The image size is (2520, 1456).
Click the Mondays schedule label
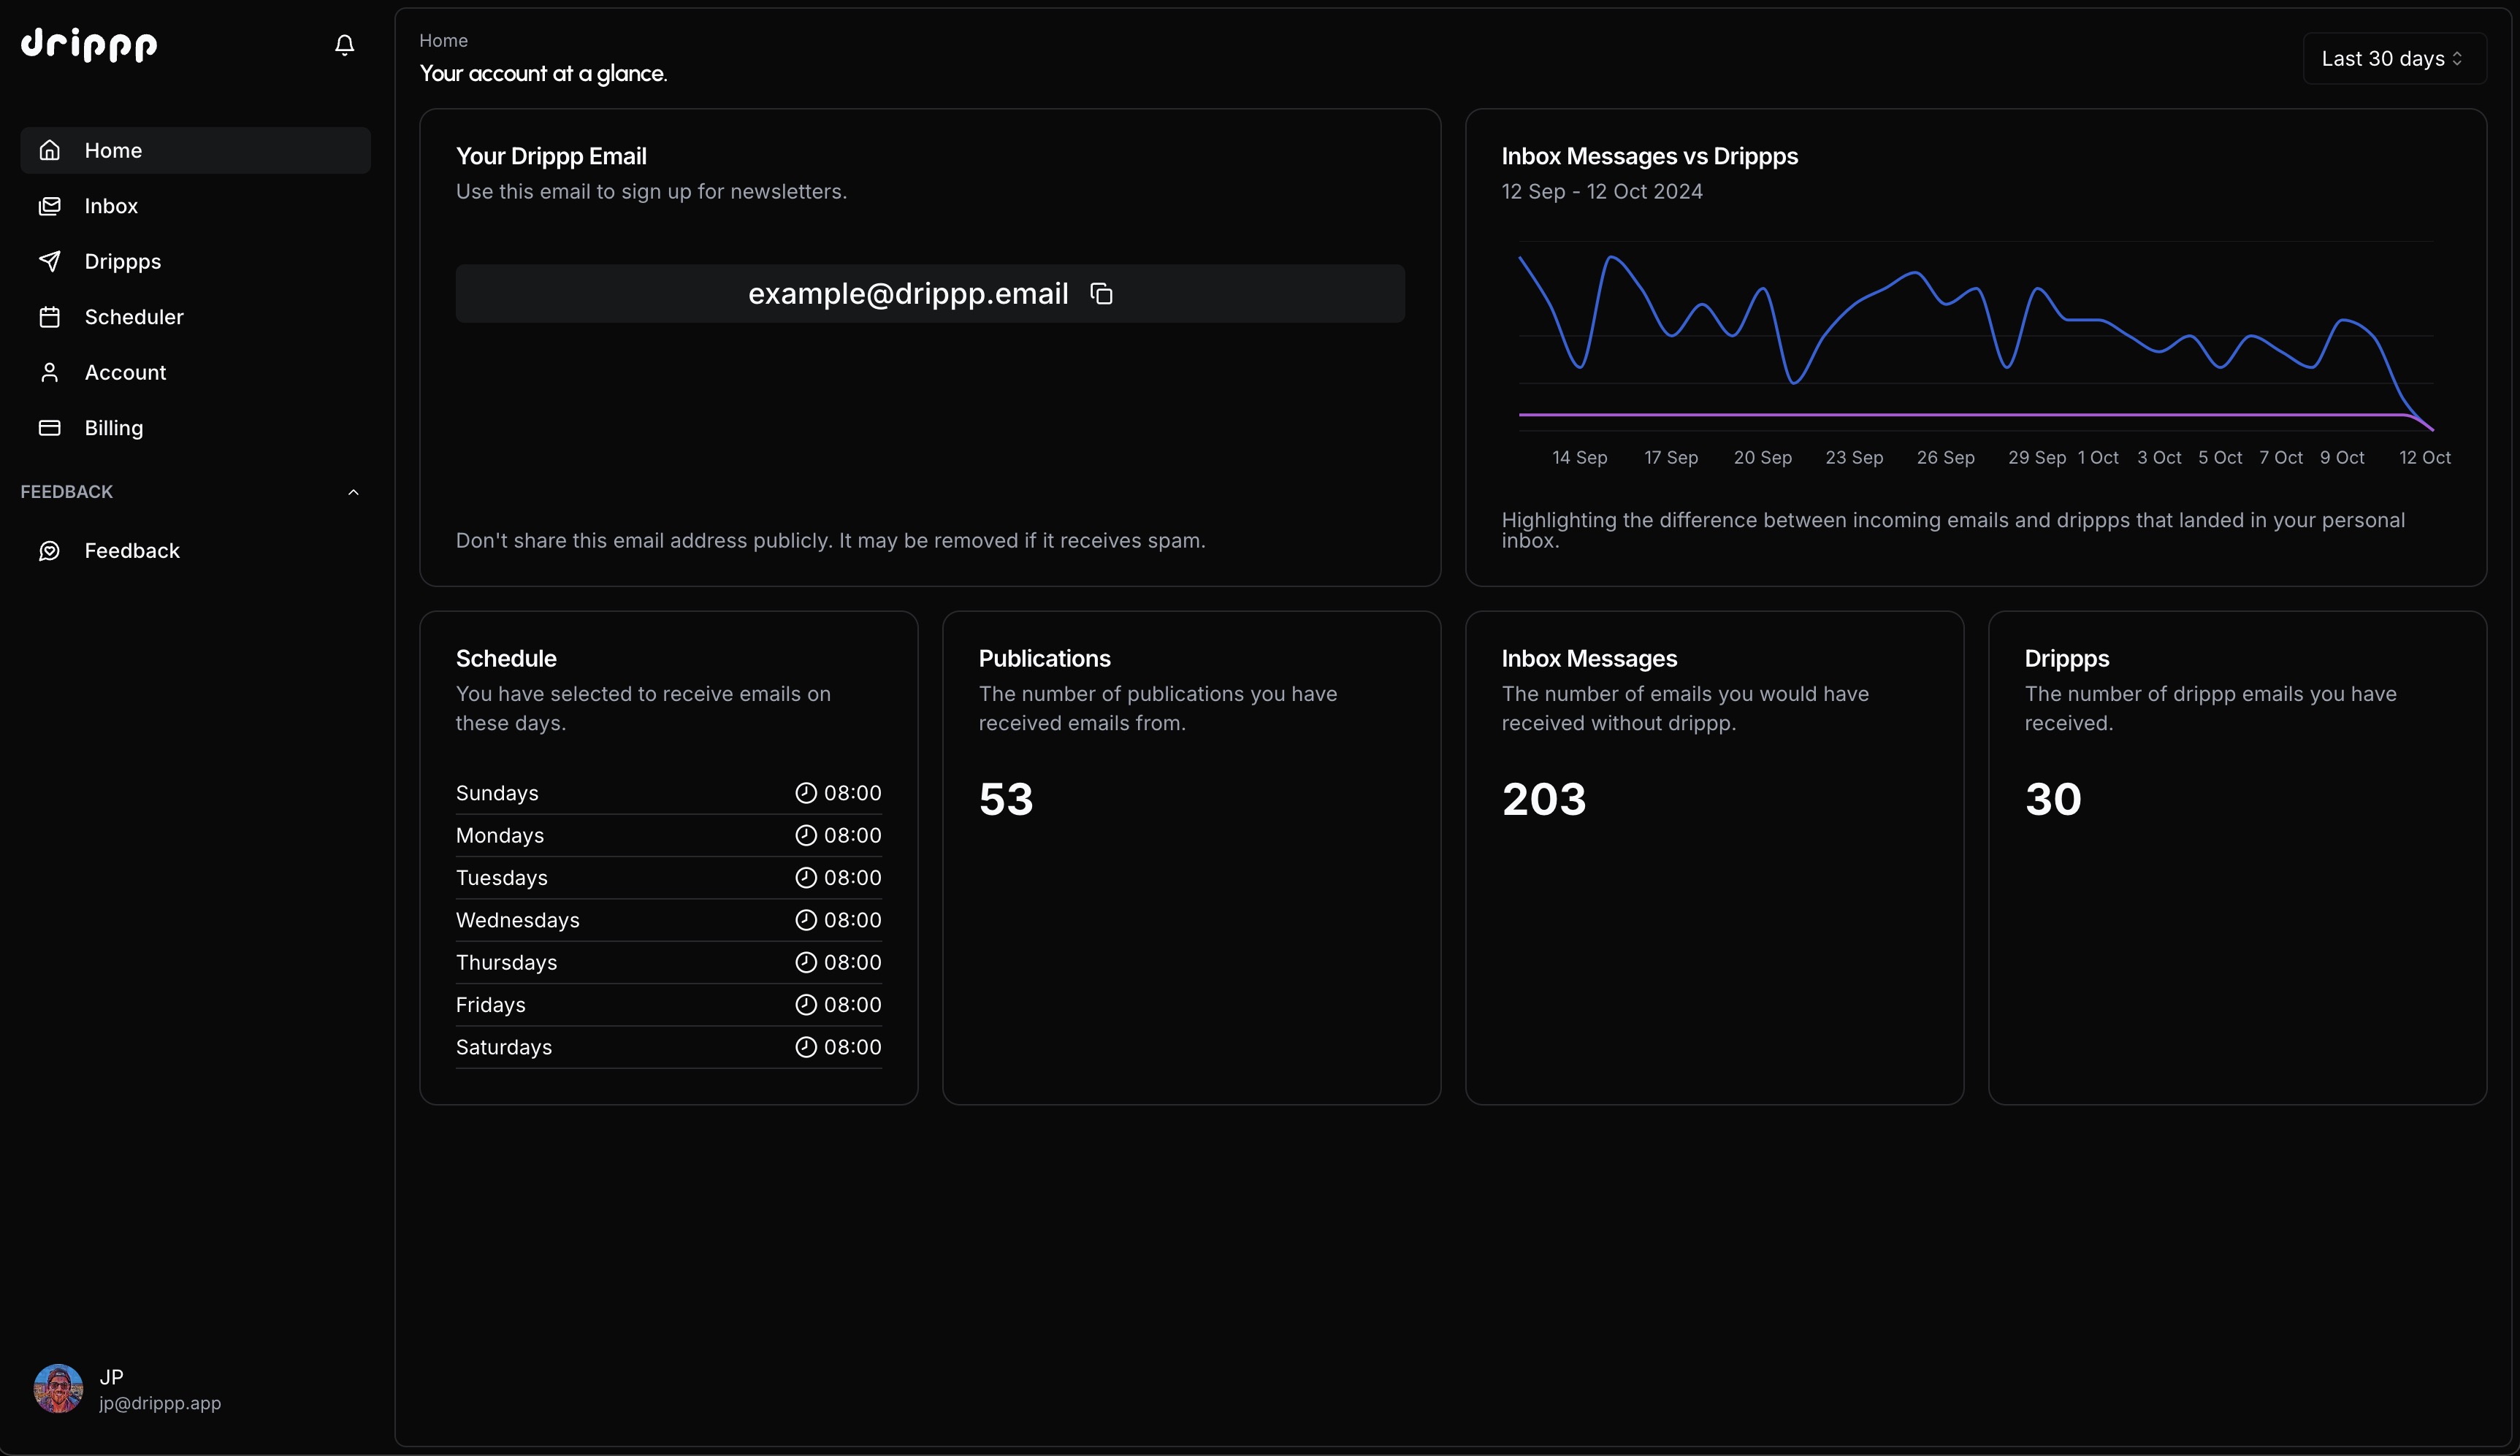500,835
